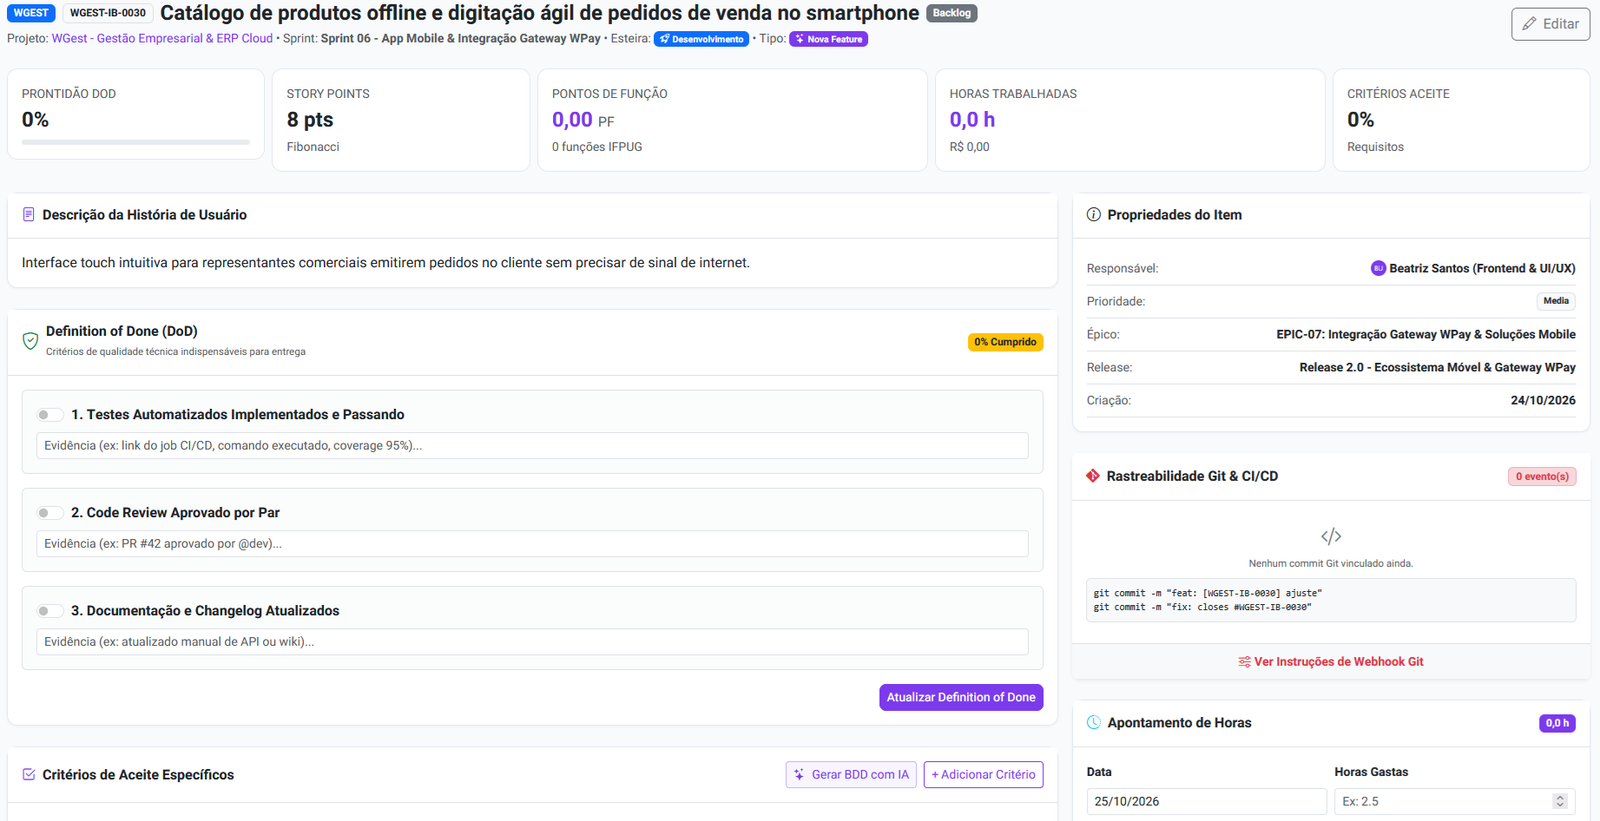Click the Testes Automatizados evidence input field

point(532,446)
